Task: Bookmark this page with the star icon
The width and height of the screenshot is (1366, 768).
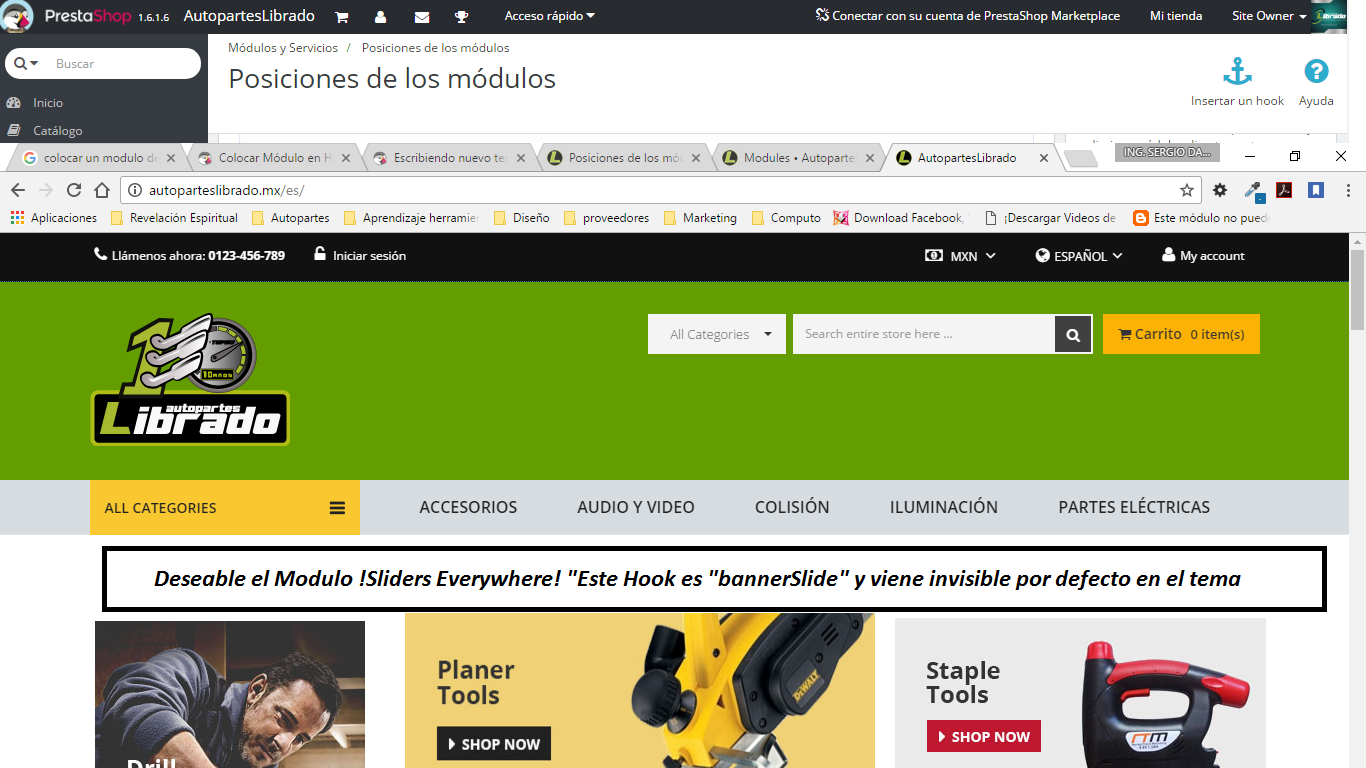Action: [1187, 190]
